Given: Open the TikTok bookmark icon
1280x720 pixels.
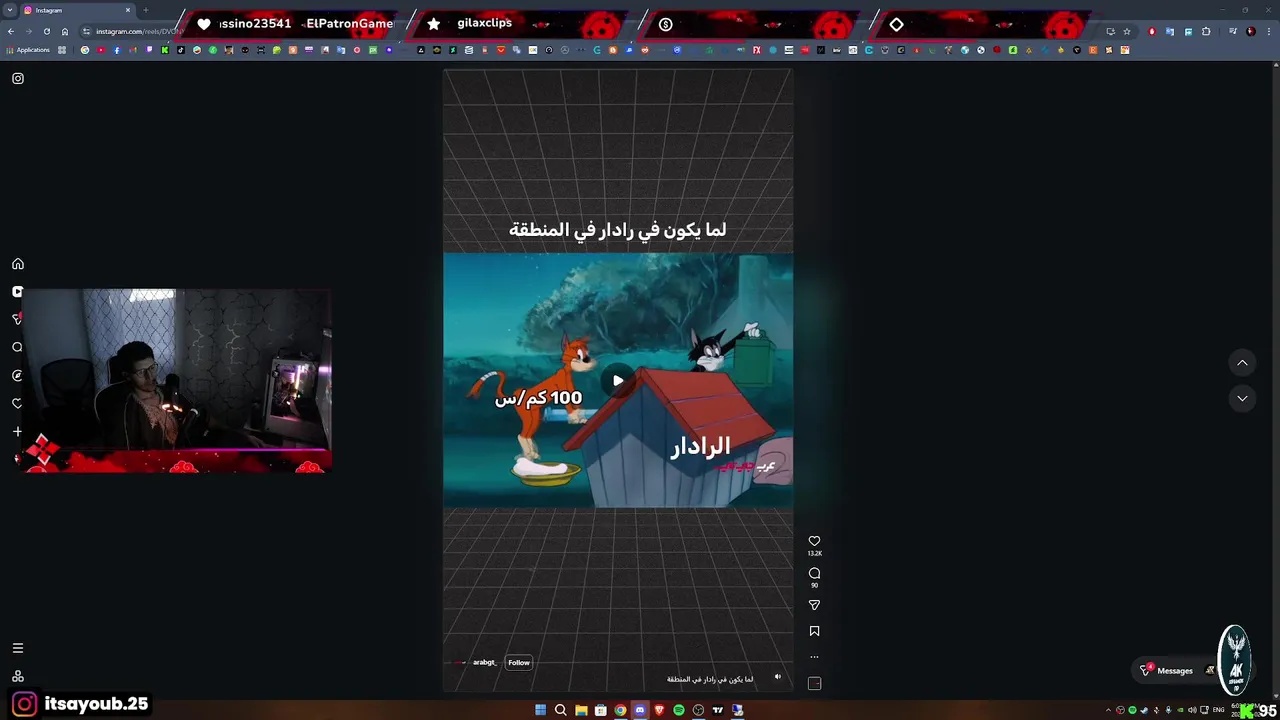Looking at the screenshot, I should click(x=180, y=50).
